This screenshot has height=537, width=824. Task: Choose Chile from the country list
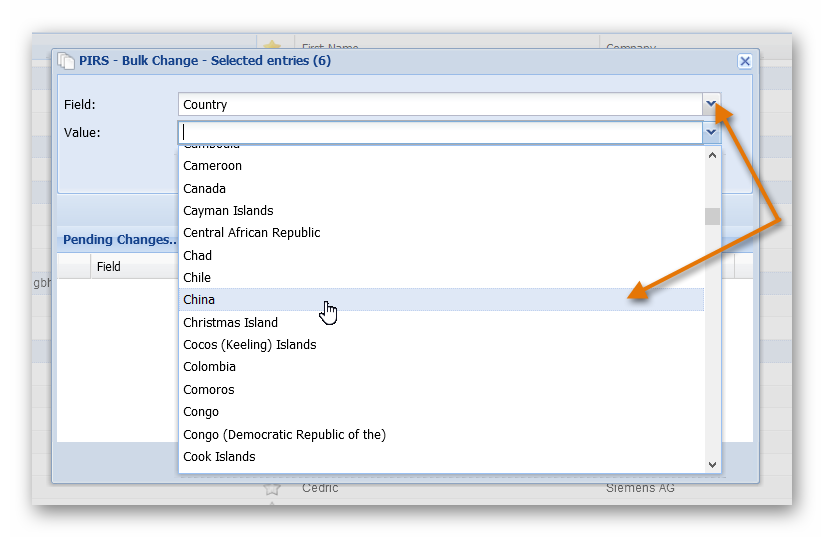click(197, 278)
